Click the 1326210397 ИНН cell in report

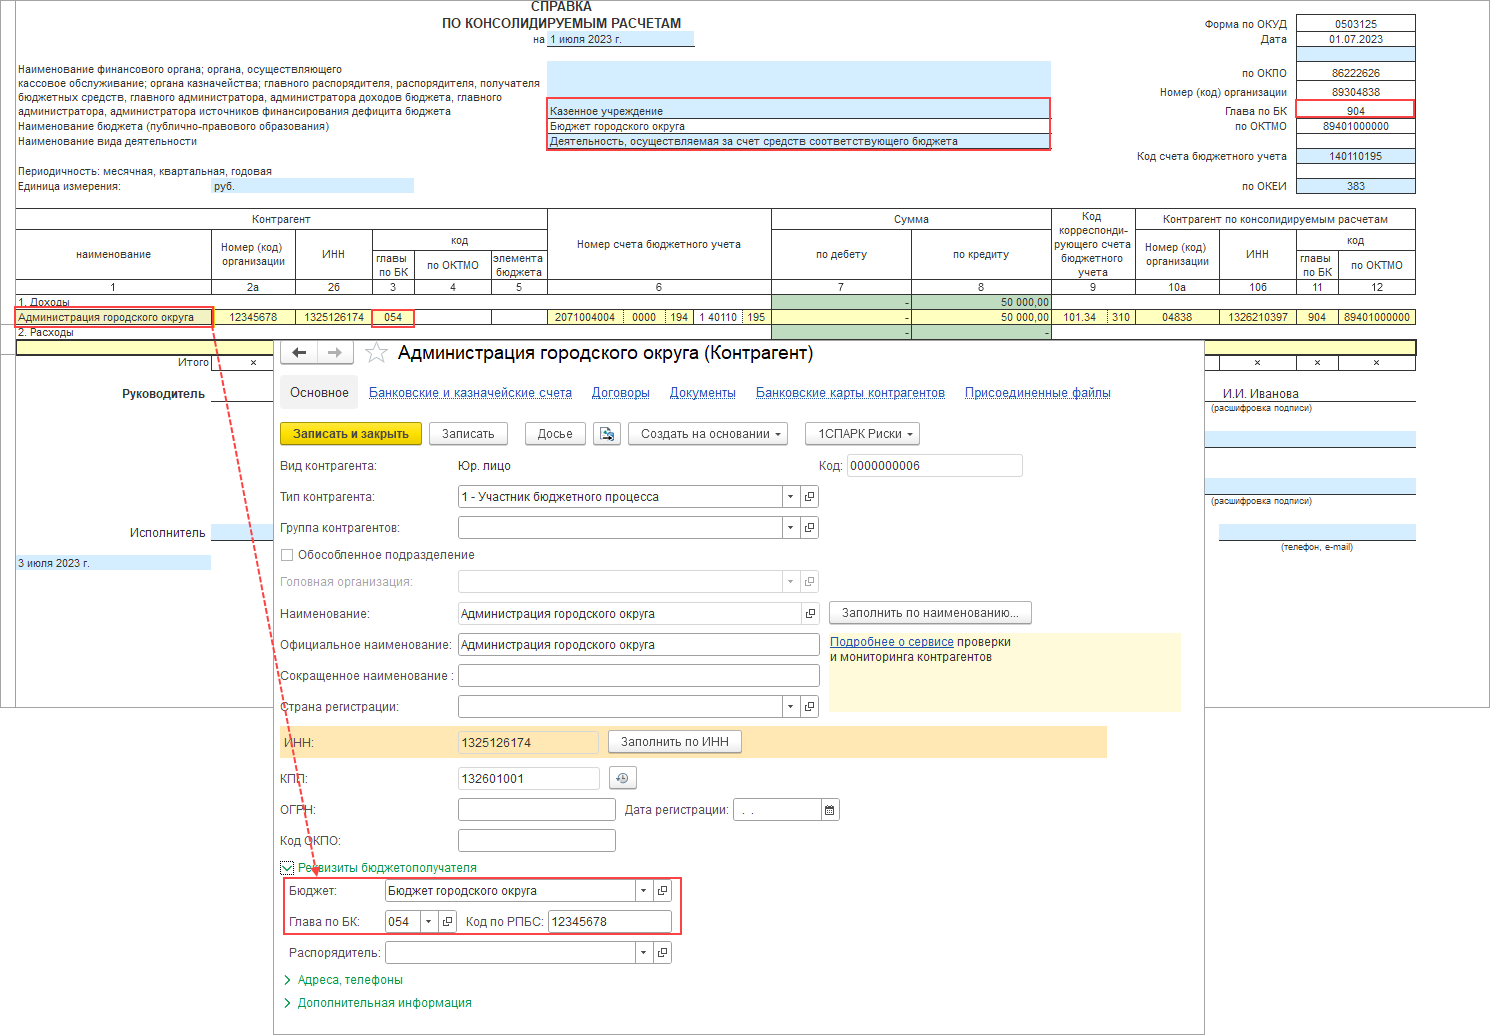click(x=1257, y=317)
